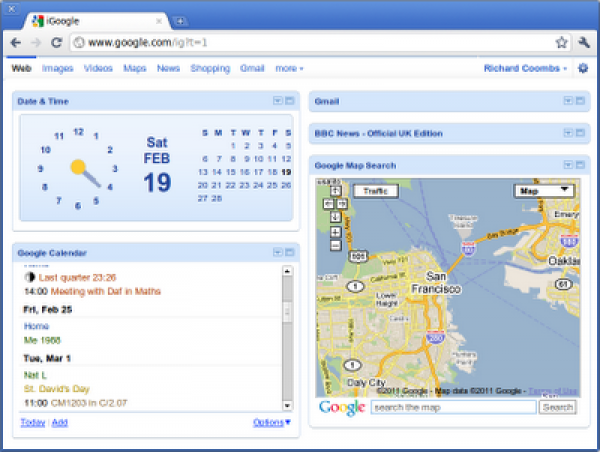The height and width of the screenshot is (452, 600).
Task: Open the Videos navigation link
Action: (98, 69)
